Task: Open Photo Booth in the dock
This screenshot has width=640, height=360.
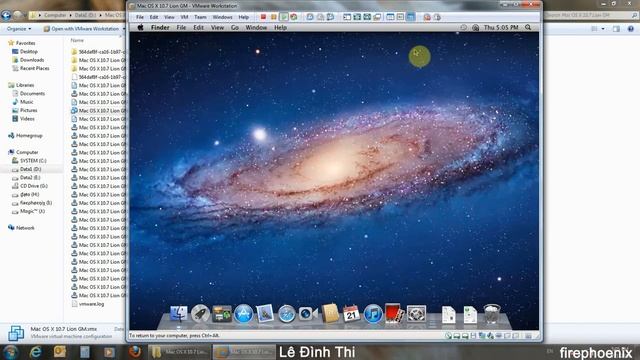Action: pos(394,313)
